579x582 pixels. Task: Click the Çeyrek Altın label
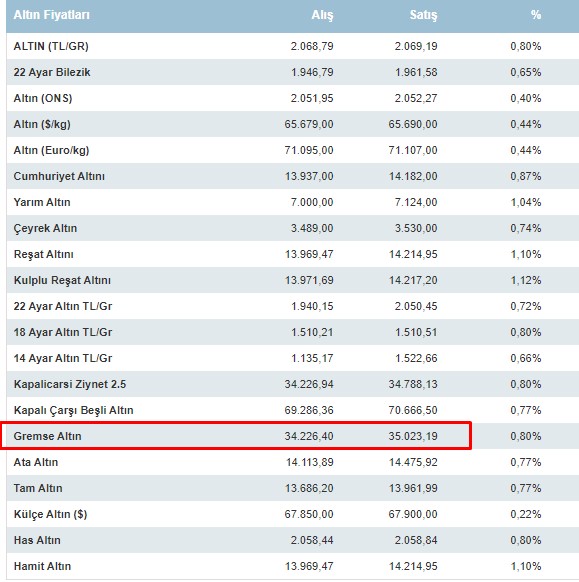45,228
